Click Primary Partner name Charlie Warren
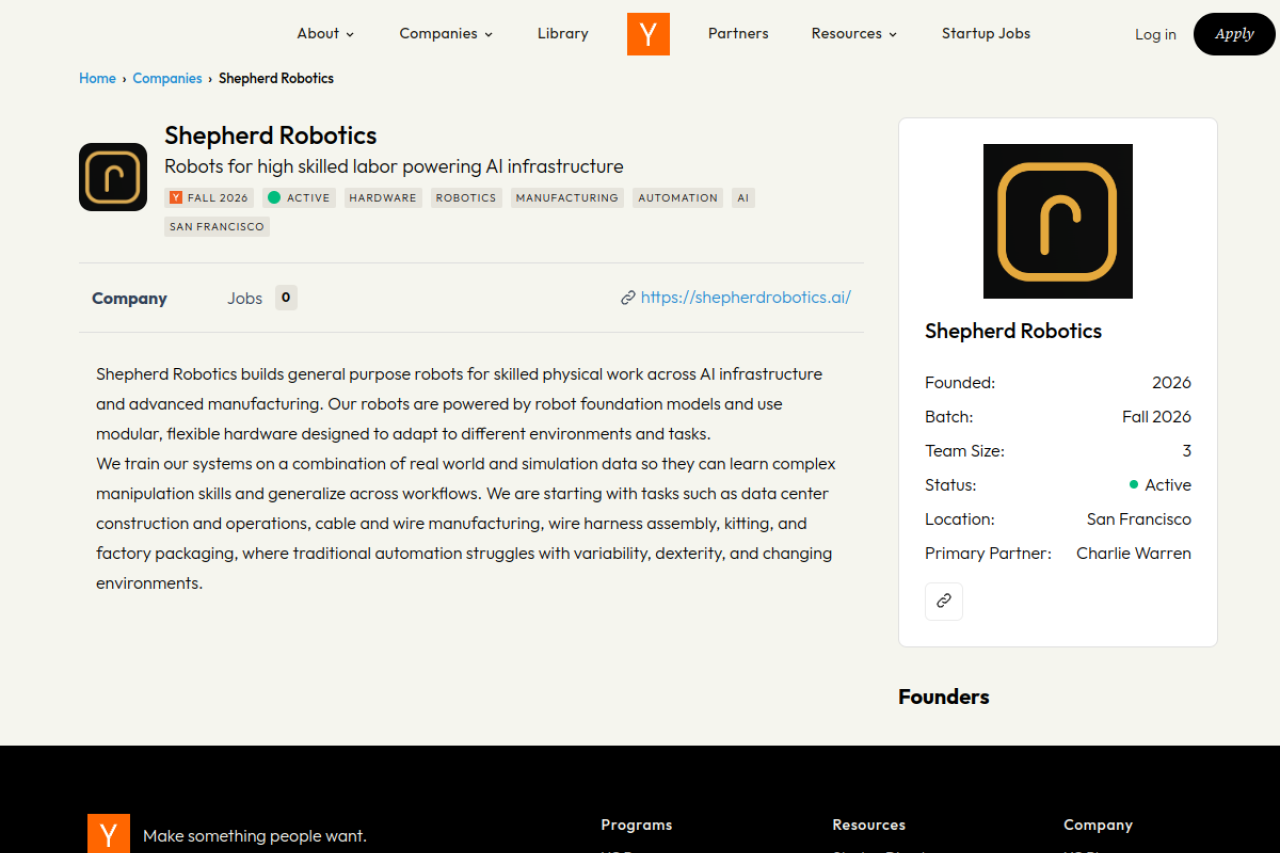Viewport: 1280px width, 853px height. tap(1134, 554)
